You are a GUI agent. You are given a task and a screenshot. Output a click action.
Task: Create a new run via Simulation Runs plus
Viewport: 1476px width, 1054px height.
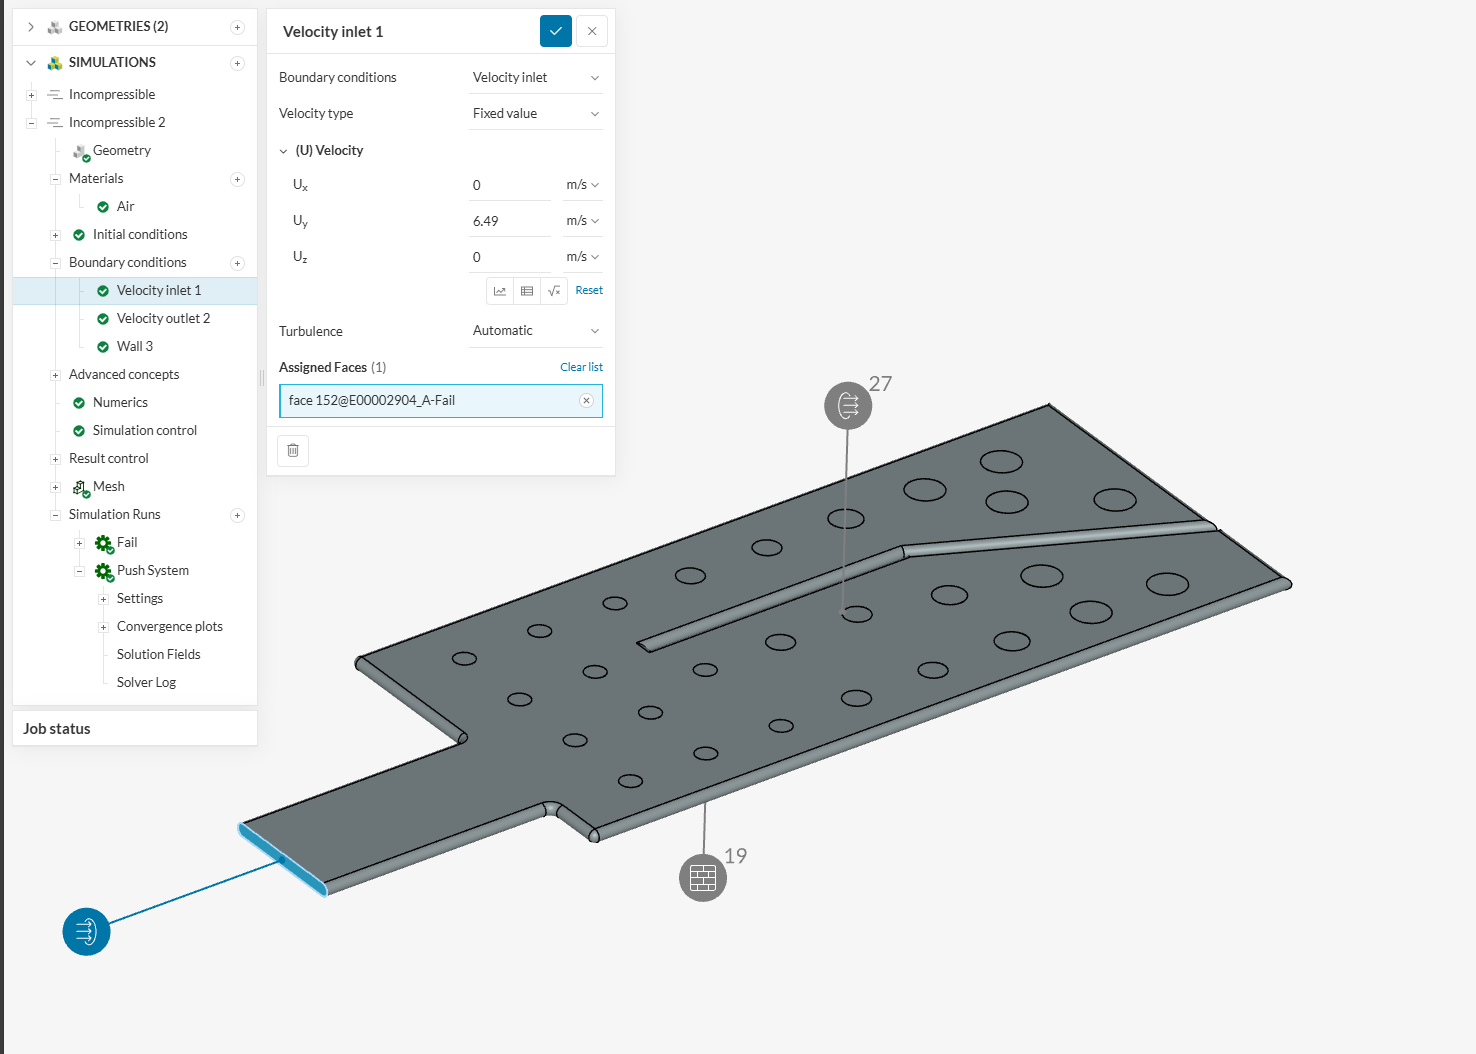click(x=237, y=515)
